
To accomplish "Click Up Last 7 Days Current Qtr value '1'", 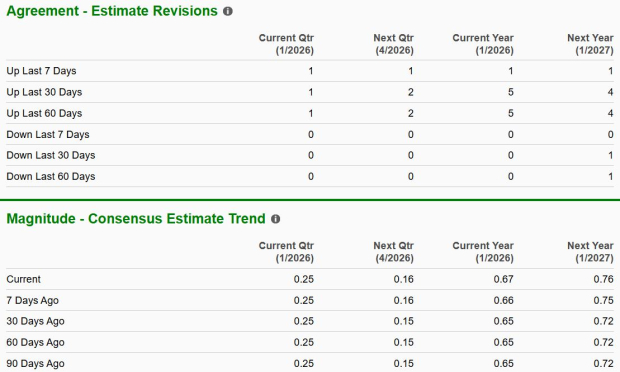I will coord(311,71).
